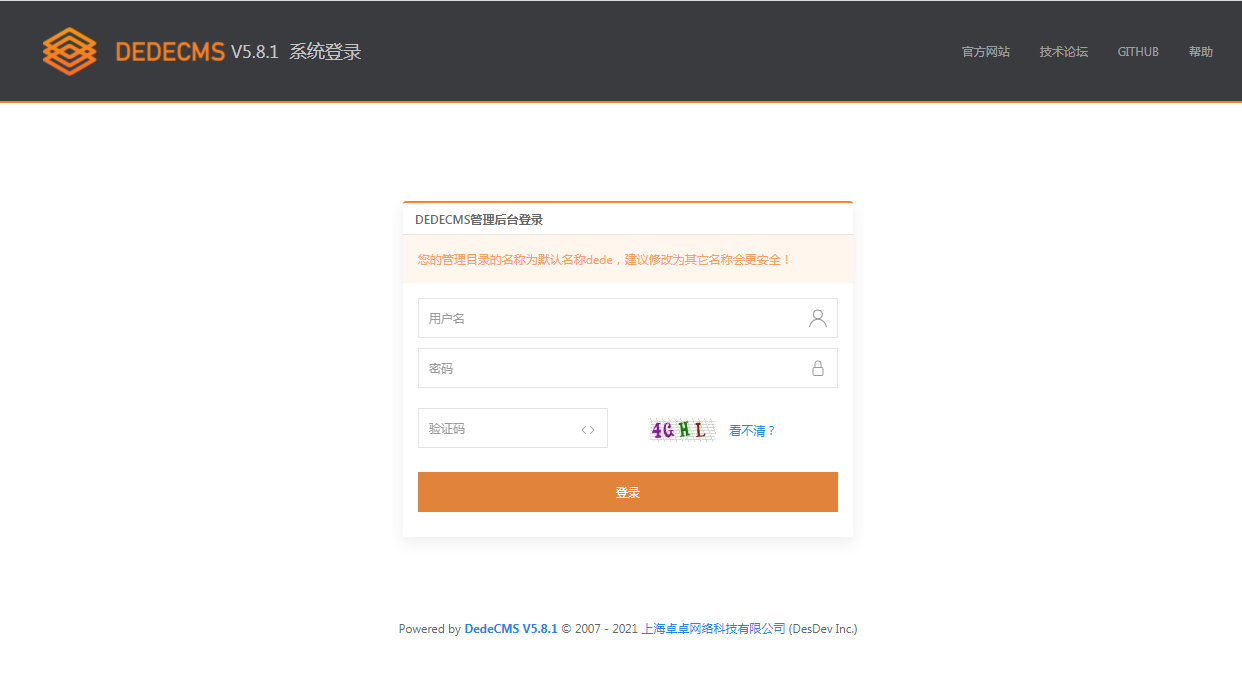Click the GITHUB link in top navigation
1242x695 pixels.
coord(1138,51)
